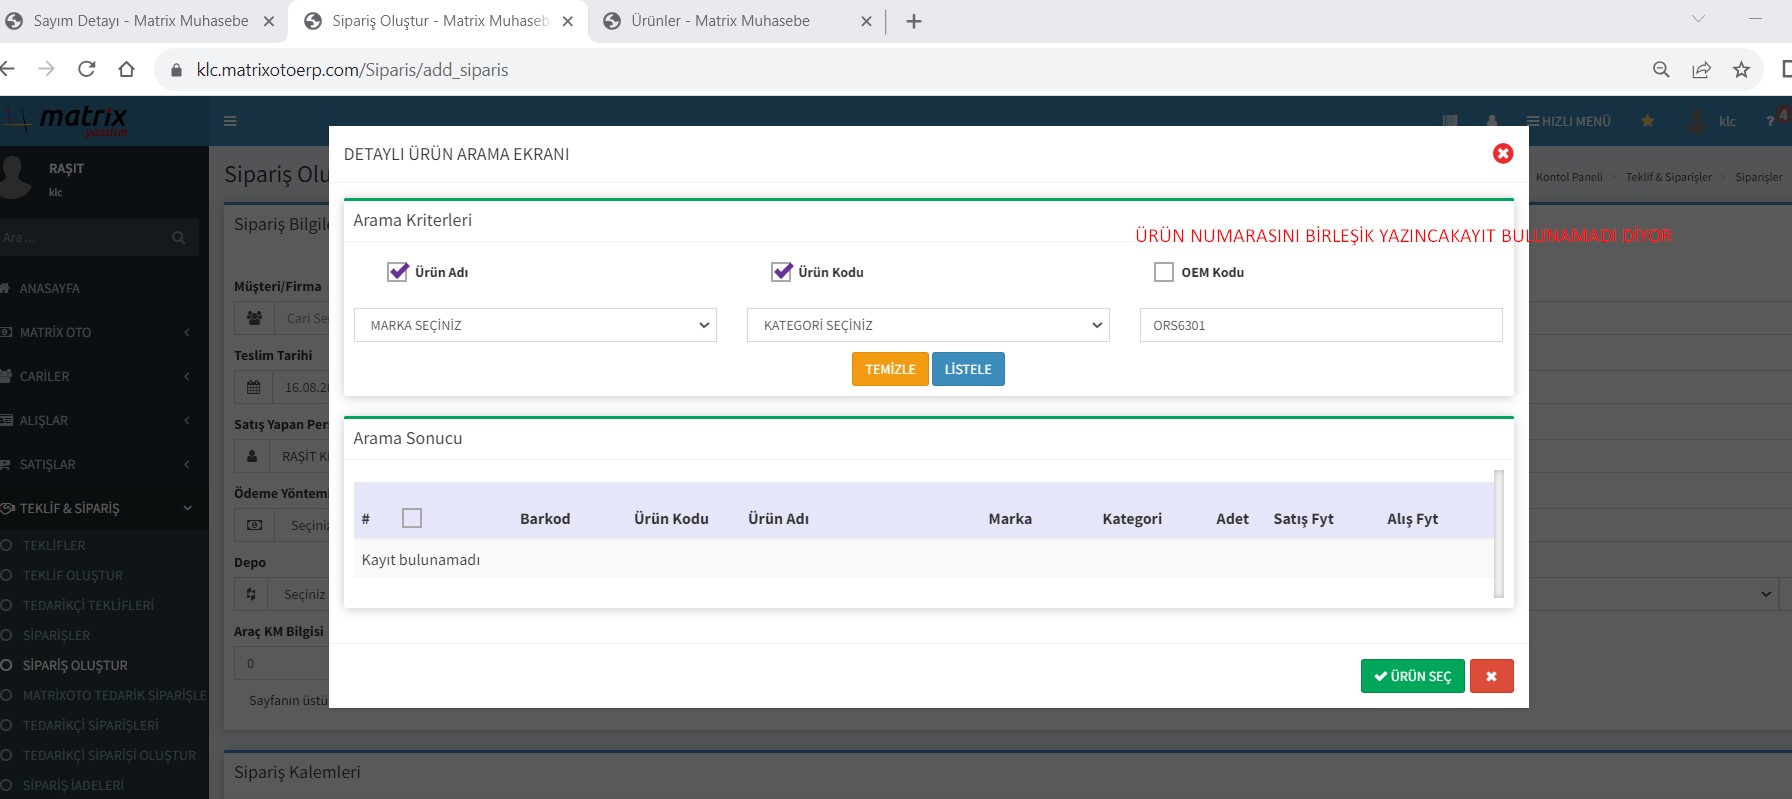This screenshot has width=1792, height=799.
Task: Uncheck the Ürün Kodu checkbox
Action: [781, 272]
